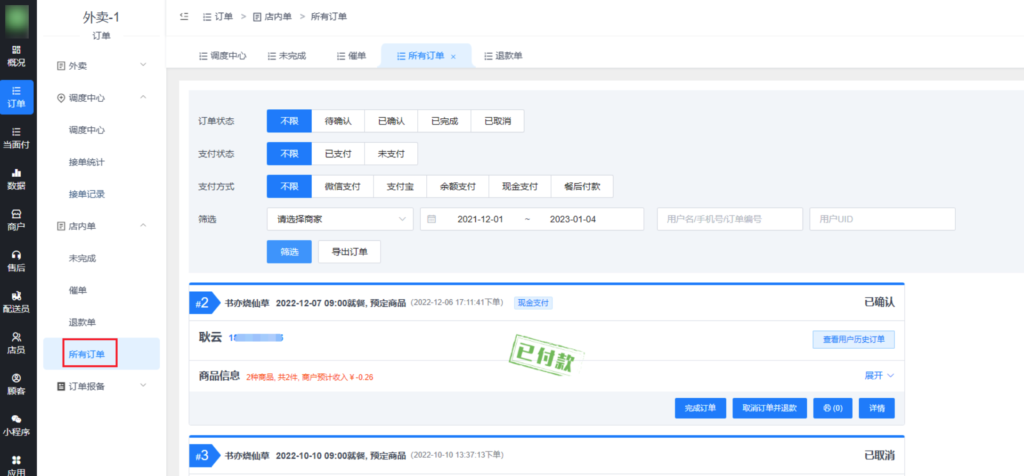Close the 所有订单 tab
The width and height of the screenshot is (1024, 476).
[453, 57]
